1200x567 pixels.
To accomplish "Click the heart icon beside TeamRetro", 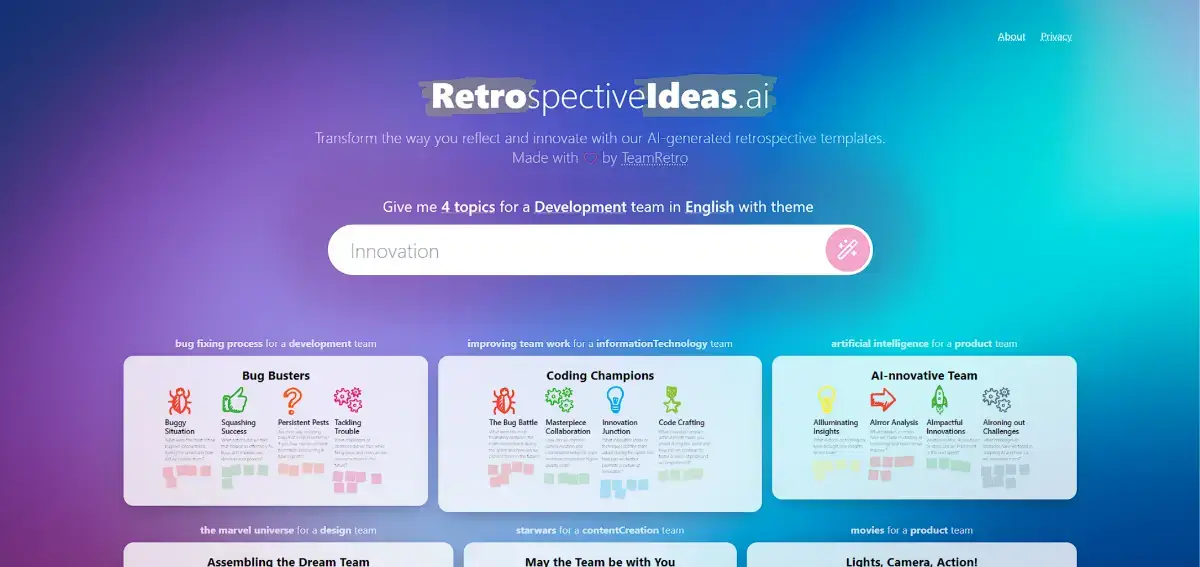I will click(590, 158).
